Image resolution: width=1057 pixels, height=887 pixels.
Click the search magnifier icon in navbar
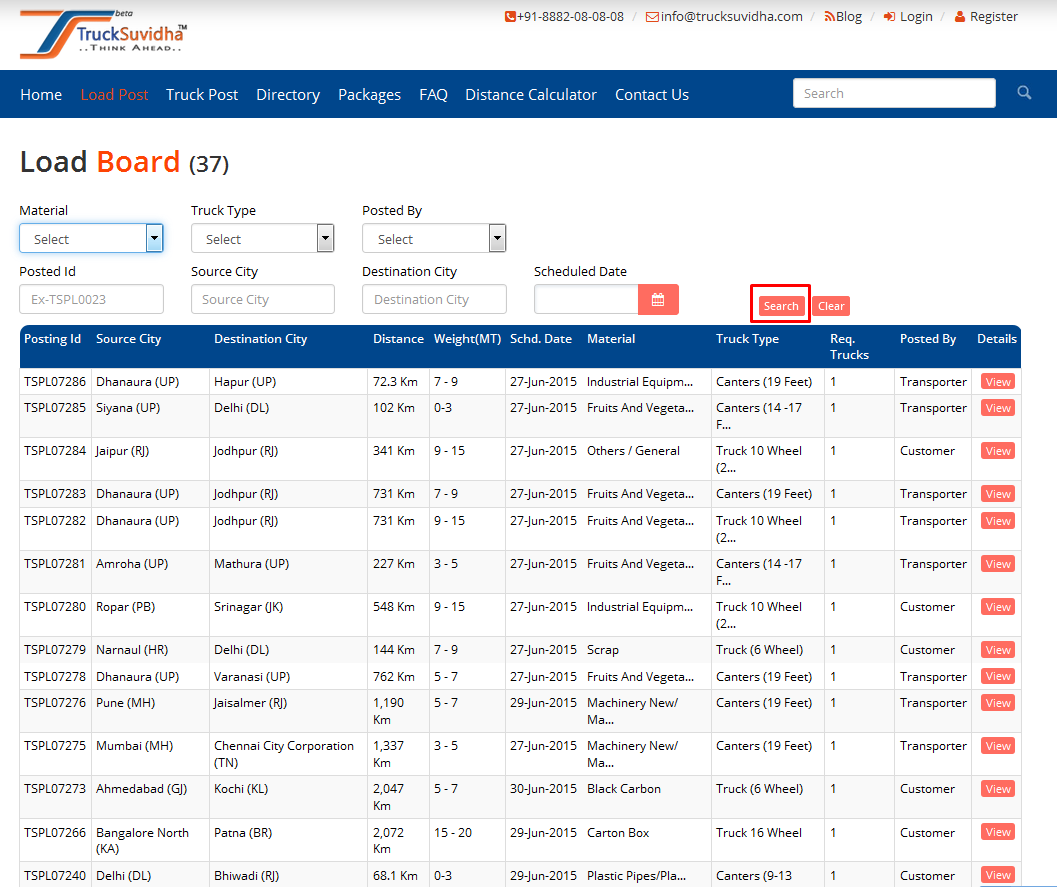(x=1024, y=93)
